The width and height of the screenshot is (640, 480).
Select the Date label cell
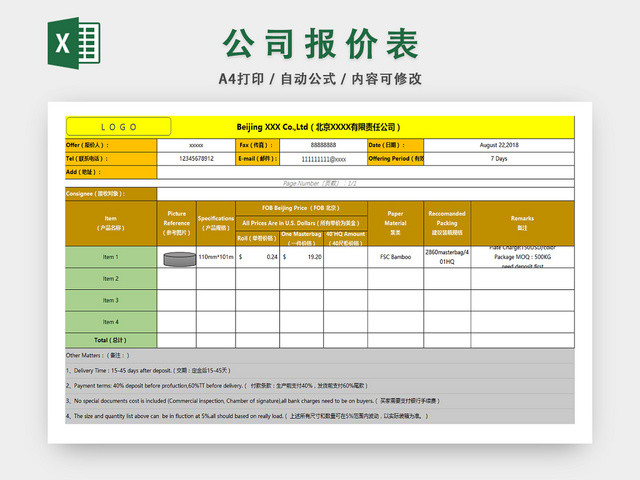click(396, 145)
